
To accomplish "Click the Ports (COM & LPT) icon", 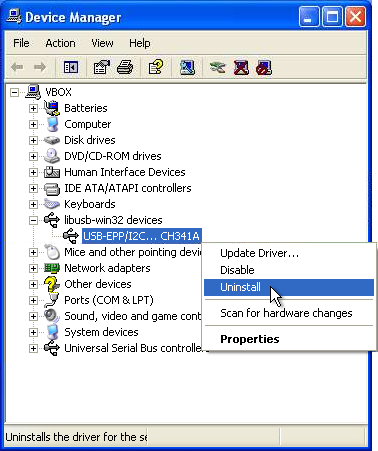I will (52, 300).
